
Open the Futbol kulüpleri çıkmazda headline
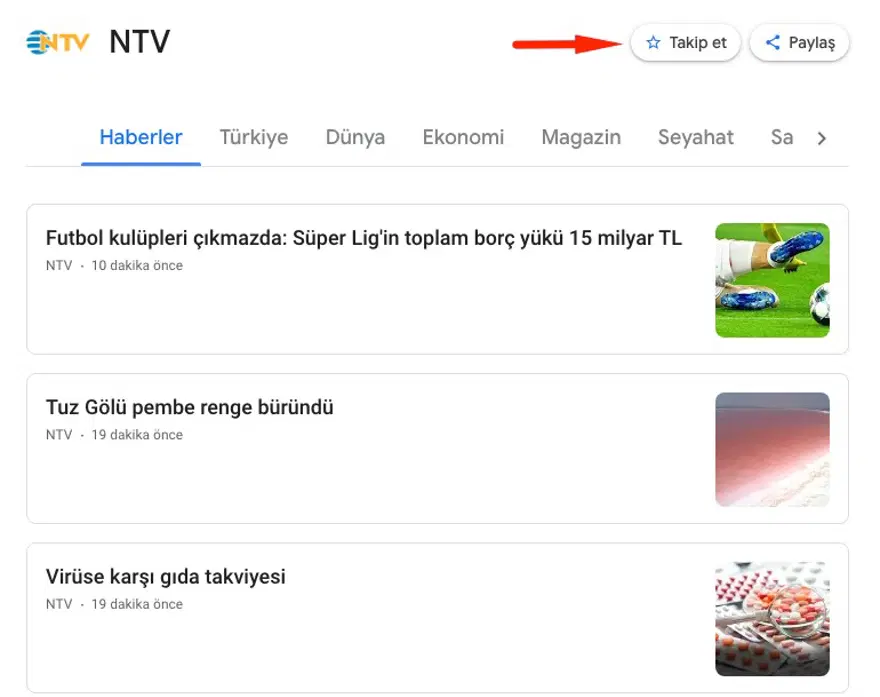pos(364,238)
